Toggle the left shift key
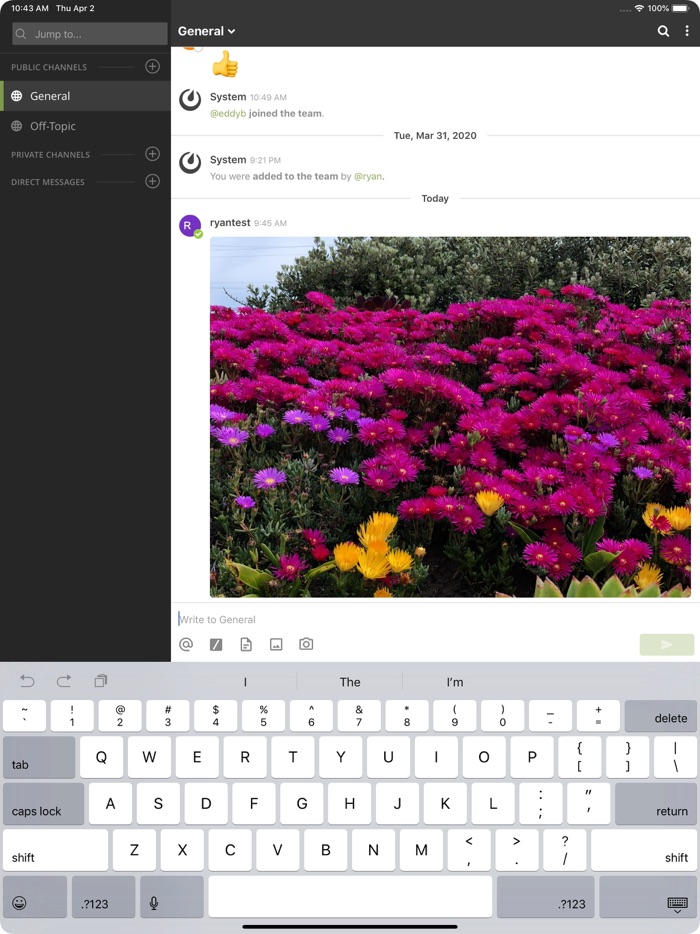 tap(55, 850)
